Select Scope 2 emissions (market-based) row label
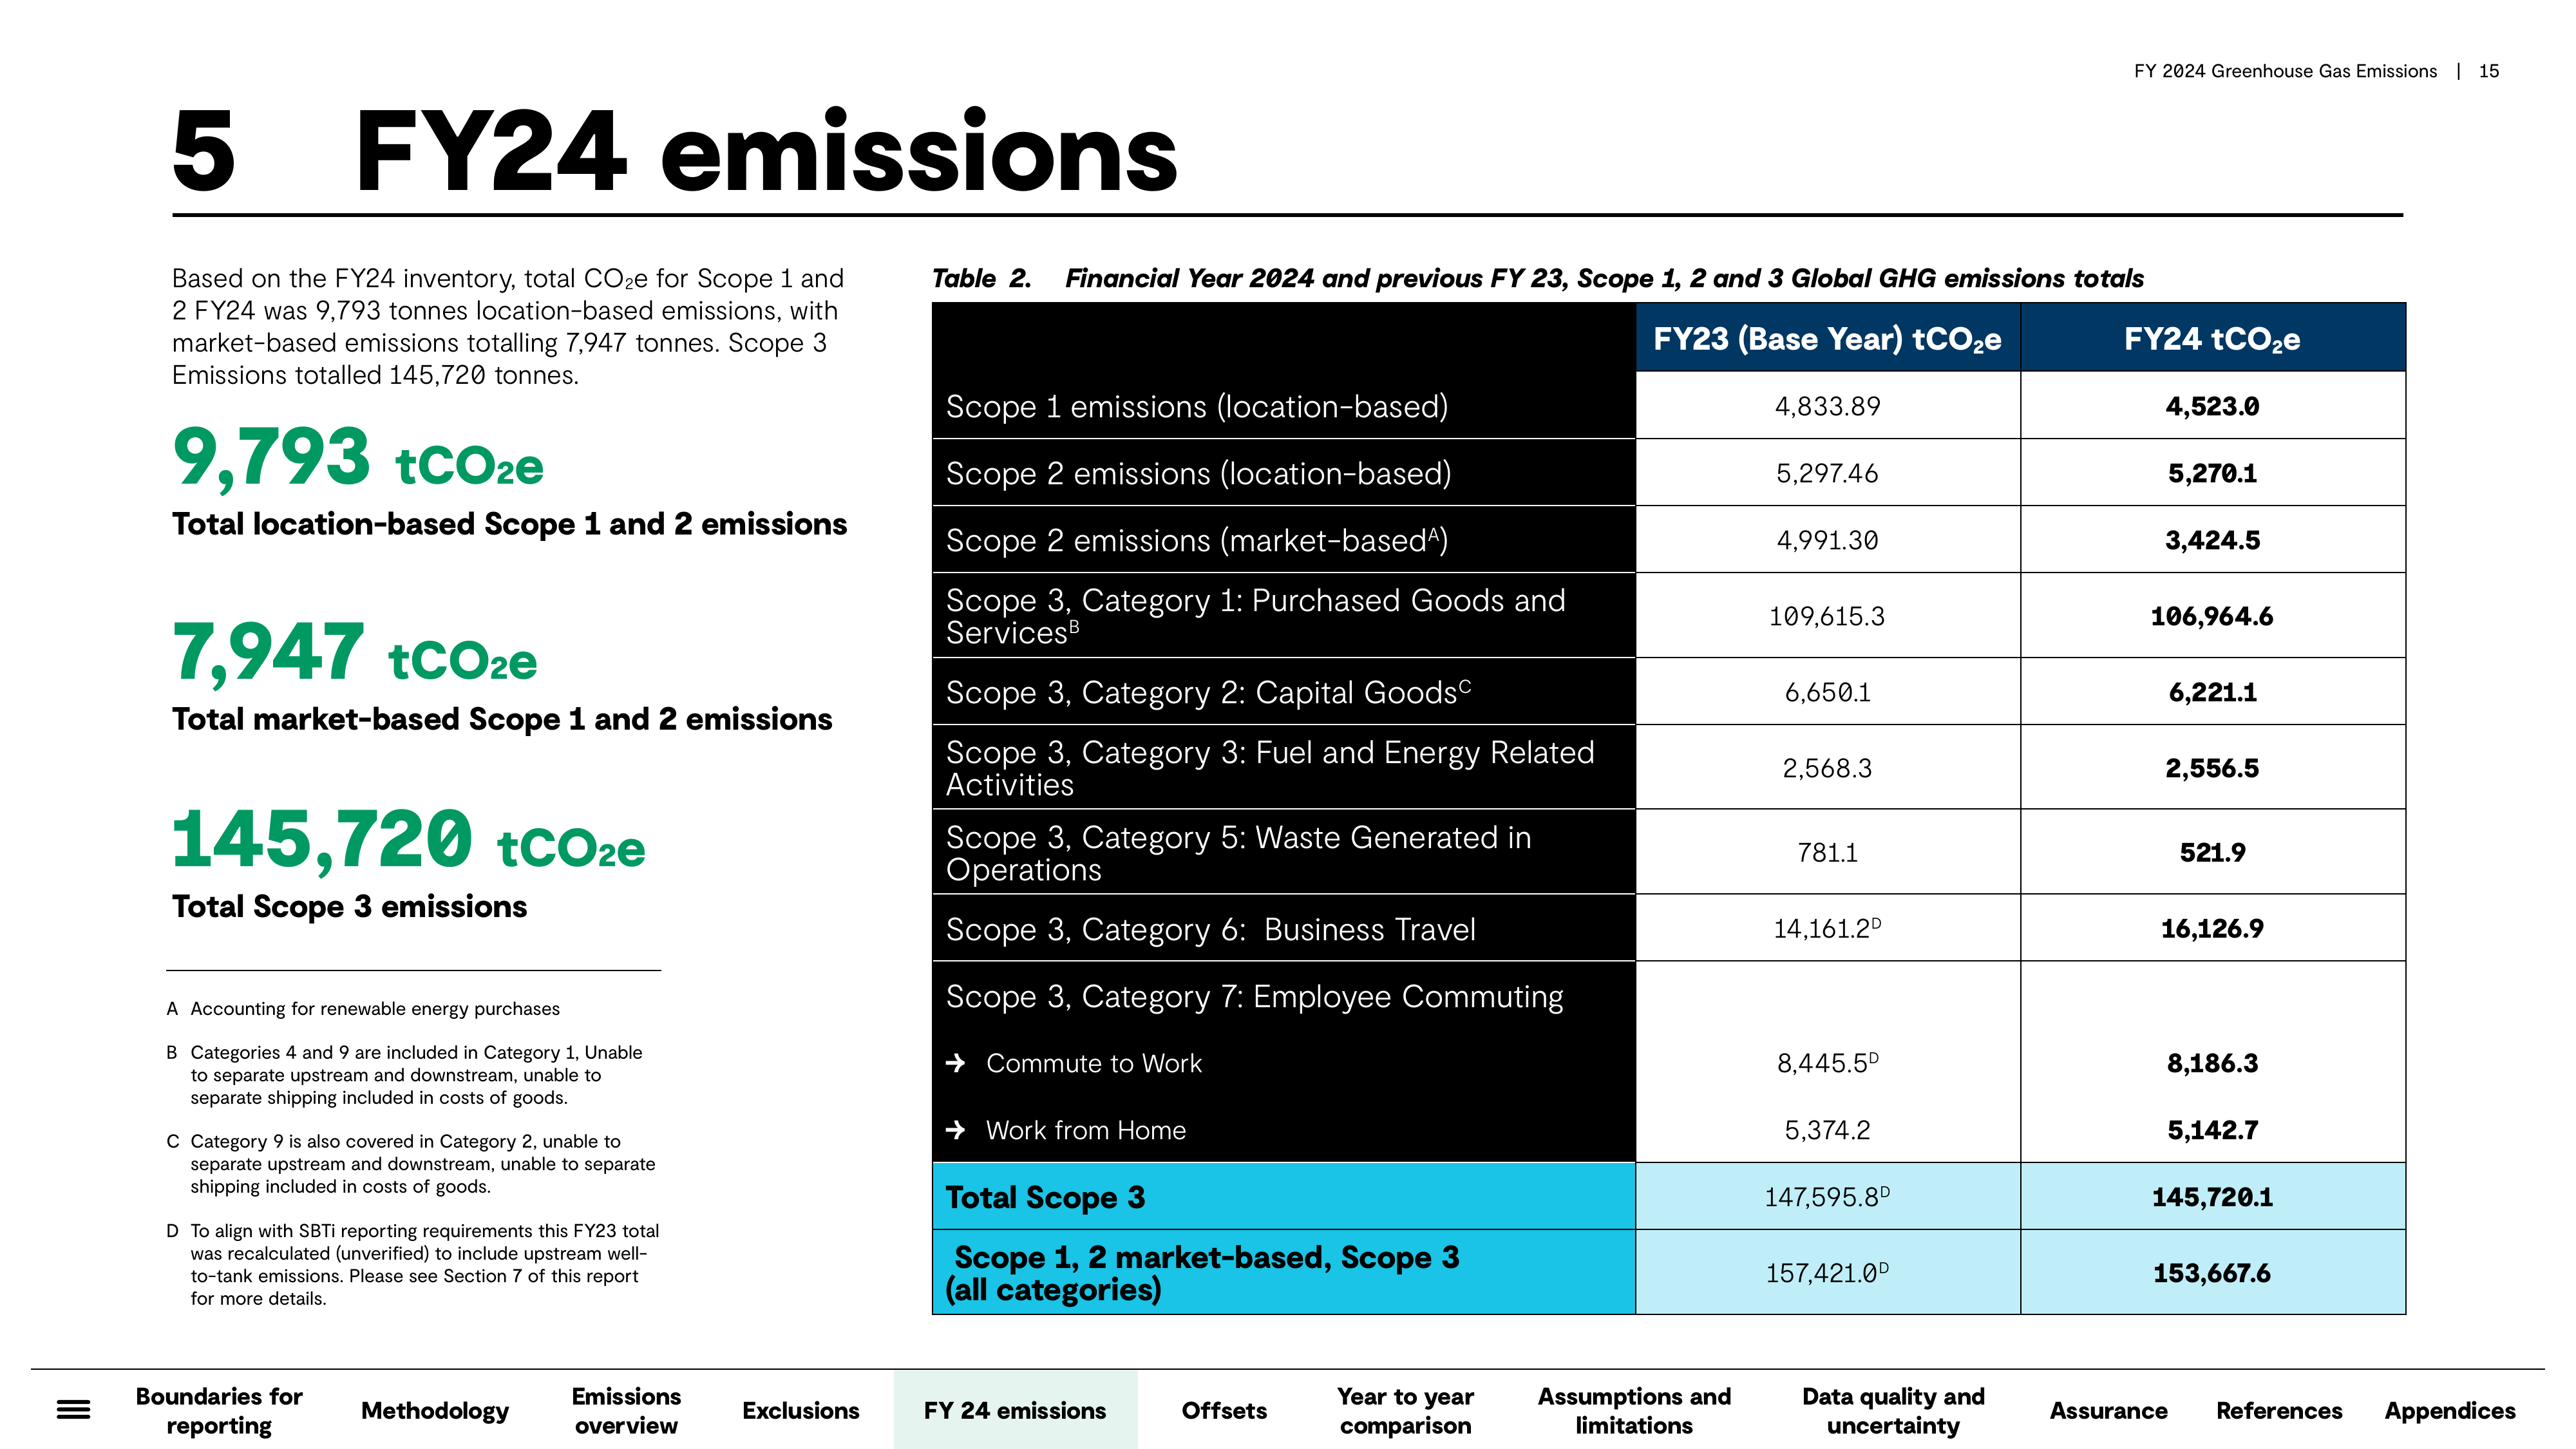Screen dimensions: 2576x1449 (x=1196, y=540)
